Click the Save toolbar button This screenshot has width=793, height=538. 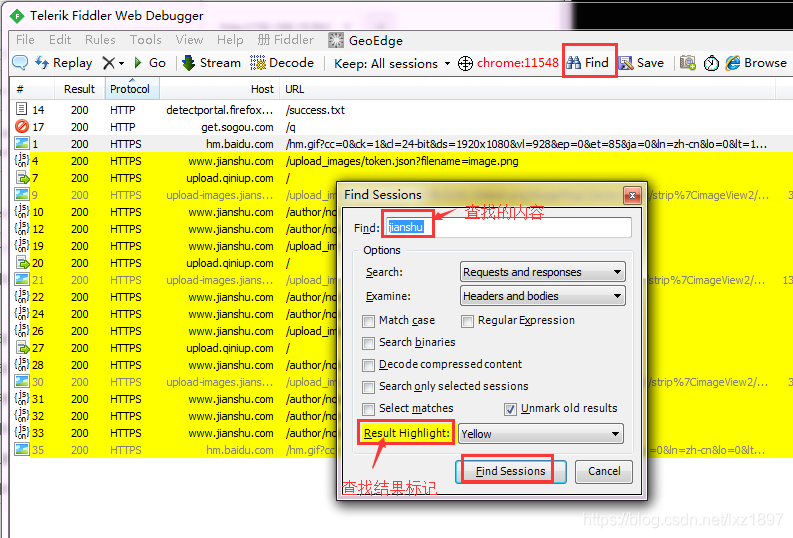[641, 63]
